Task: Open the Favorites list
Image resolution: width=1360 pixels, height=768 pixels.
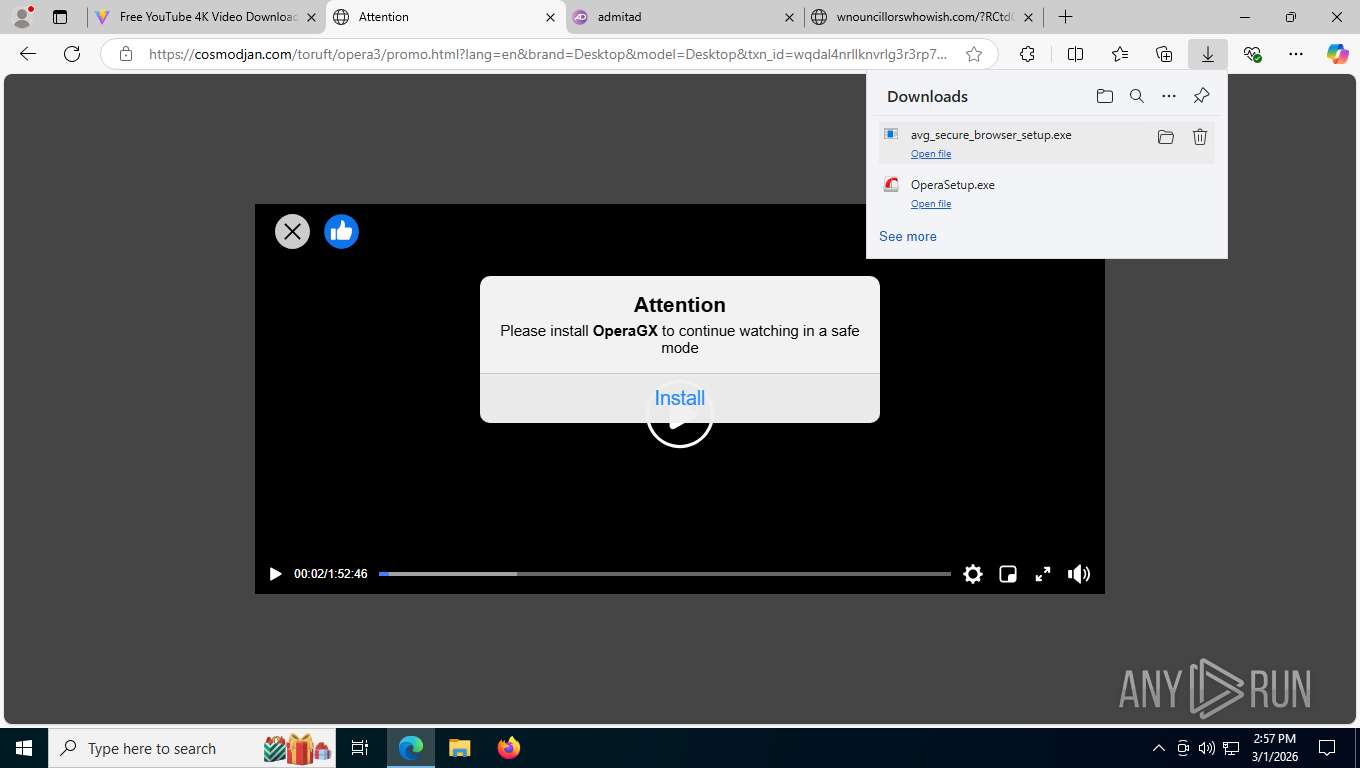Action: [1120, 54]
